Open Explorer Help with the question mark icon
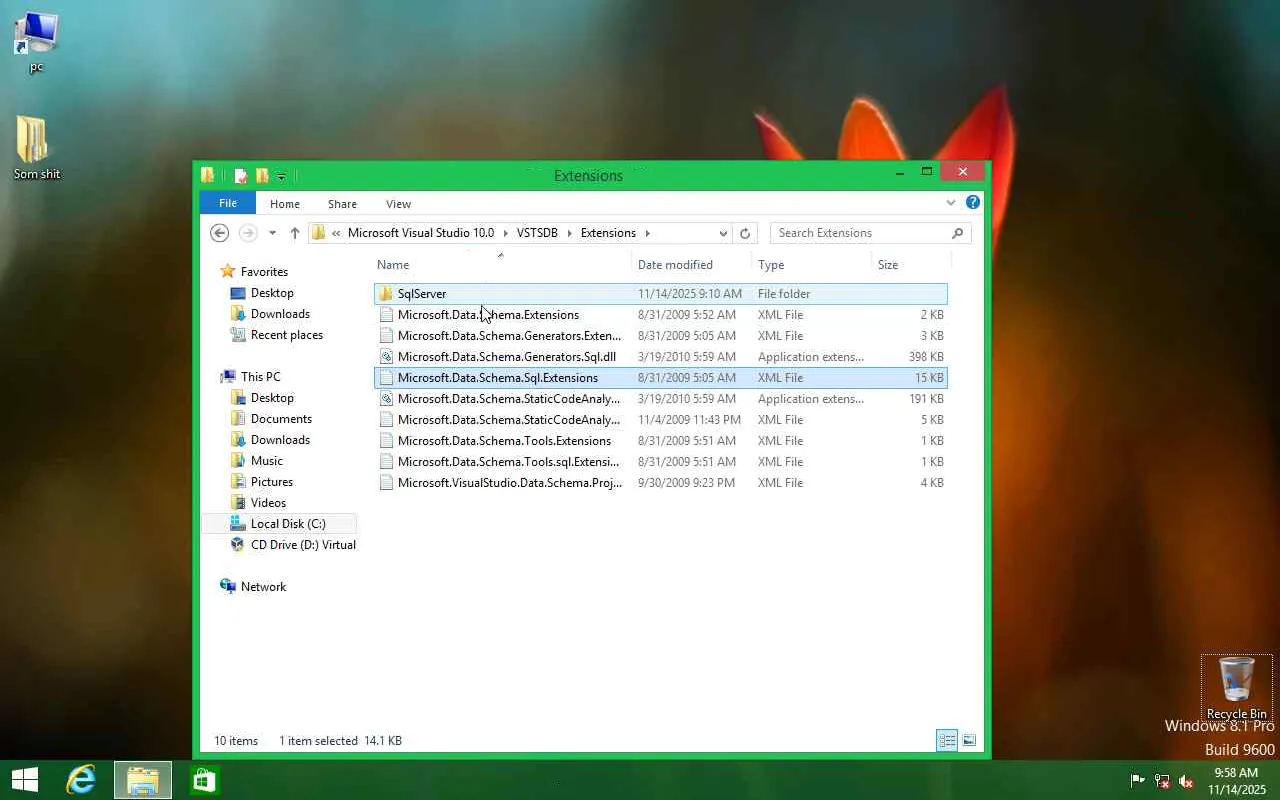The width and height of the screenshot is (1280, 800). pos(973,202)
